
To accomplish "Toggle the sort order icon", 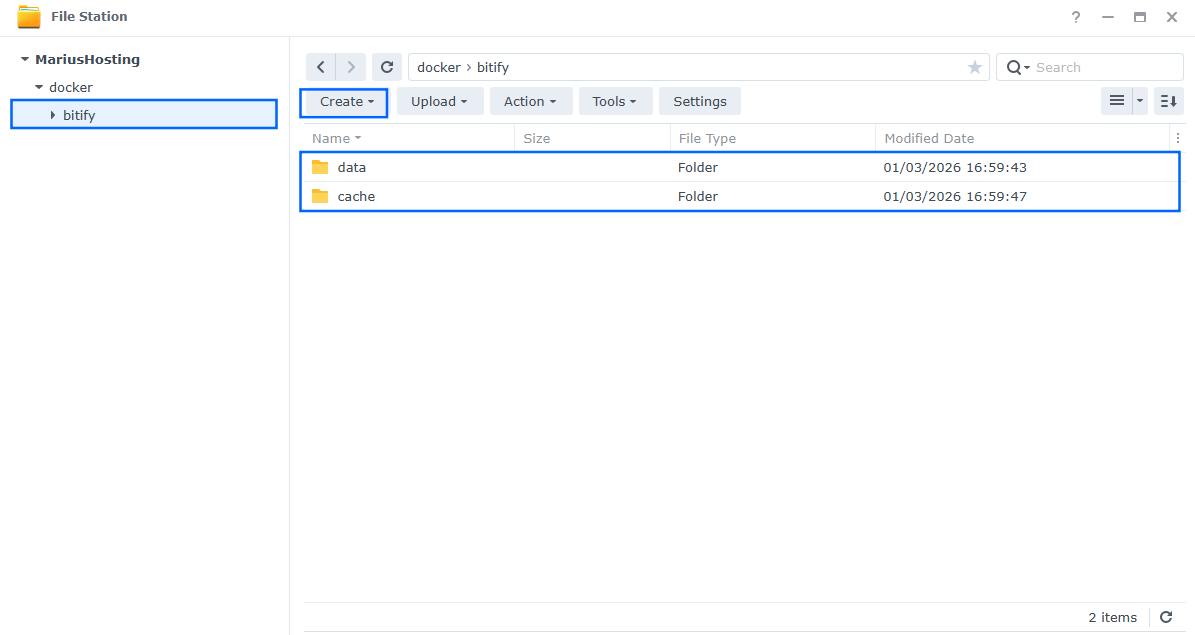I will click(1168, 101).
